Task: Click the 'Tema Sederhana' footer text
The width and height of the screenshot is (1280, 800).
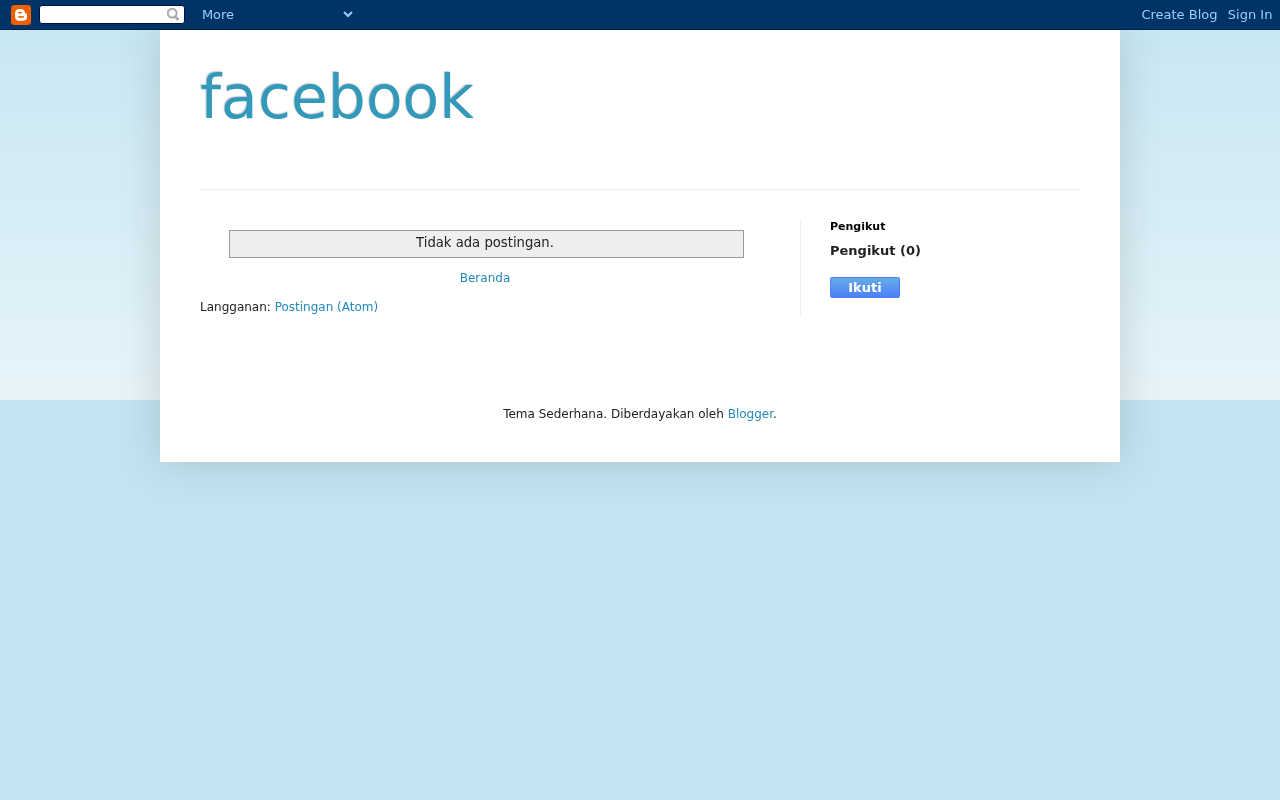Action: click(553, 414)
